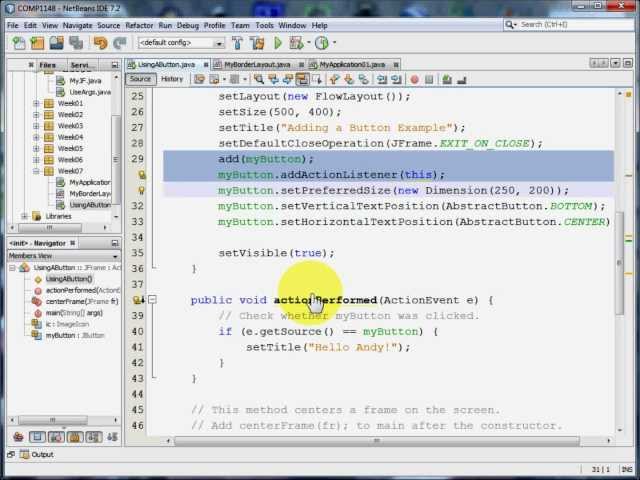
Task: Click the Undo arrow icon
Action: (100, 43)
